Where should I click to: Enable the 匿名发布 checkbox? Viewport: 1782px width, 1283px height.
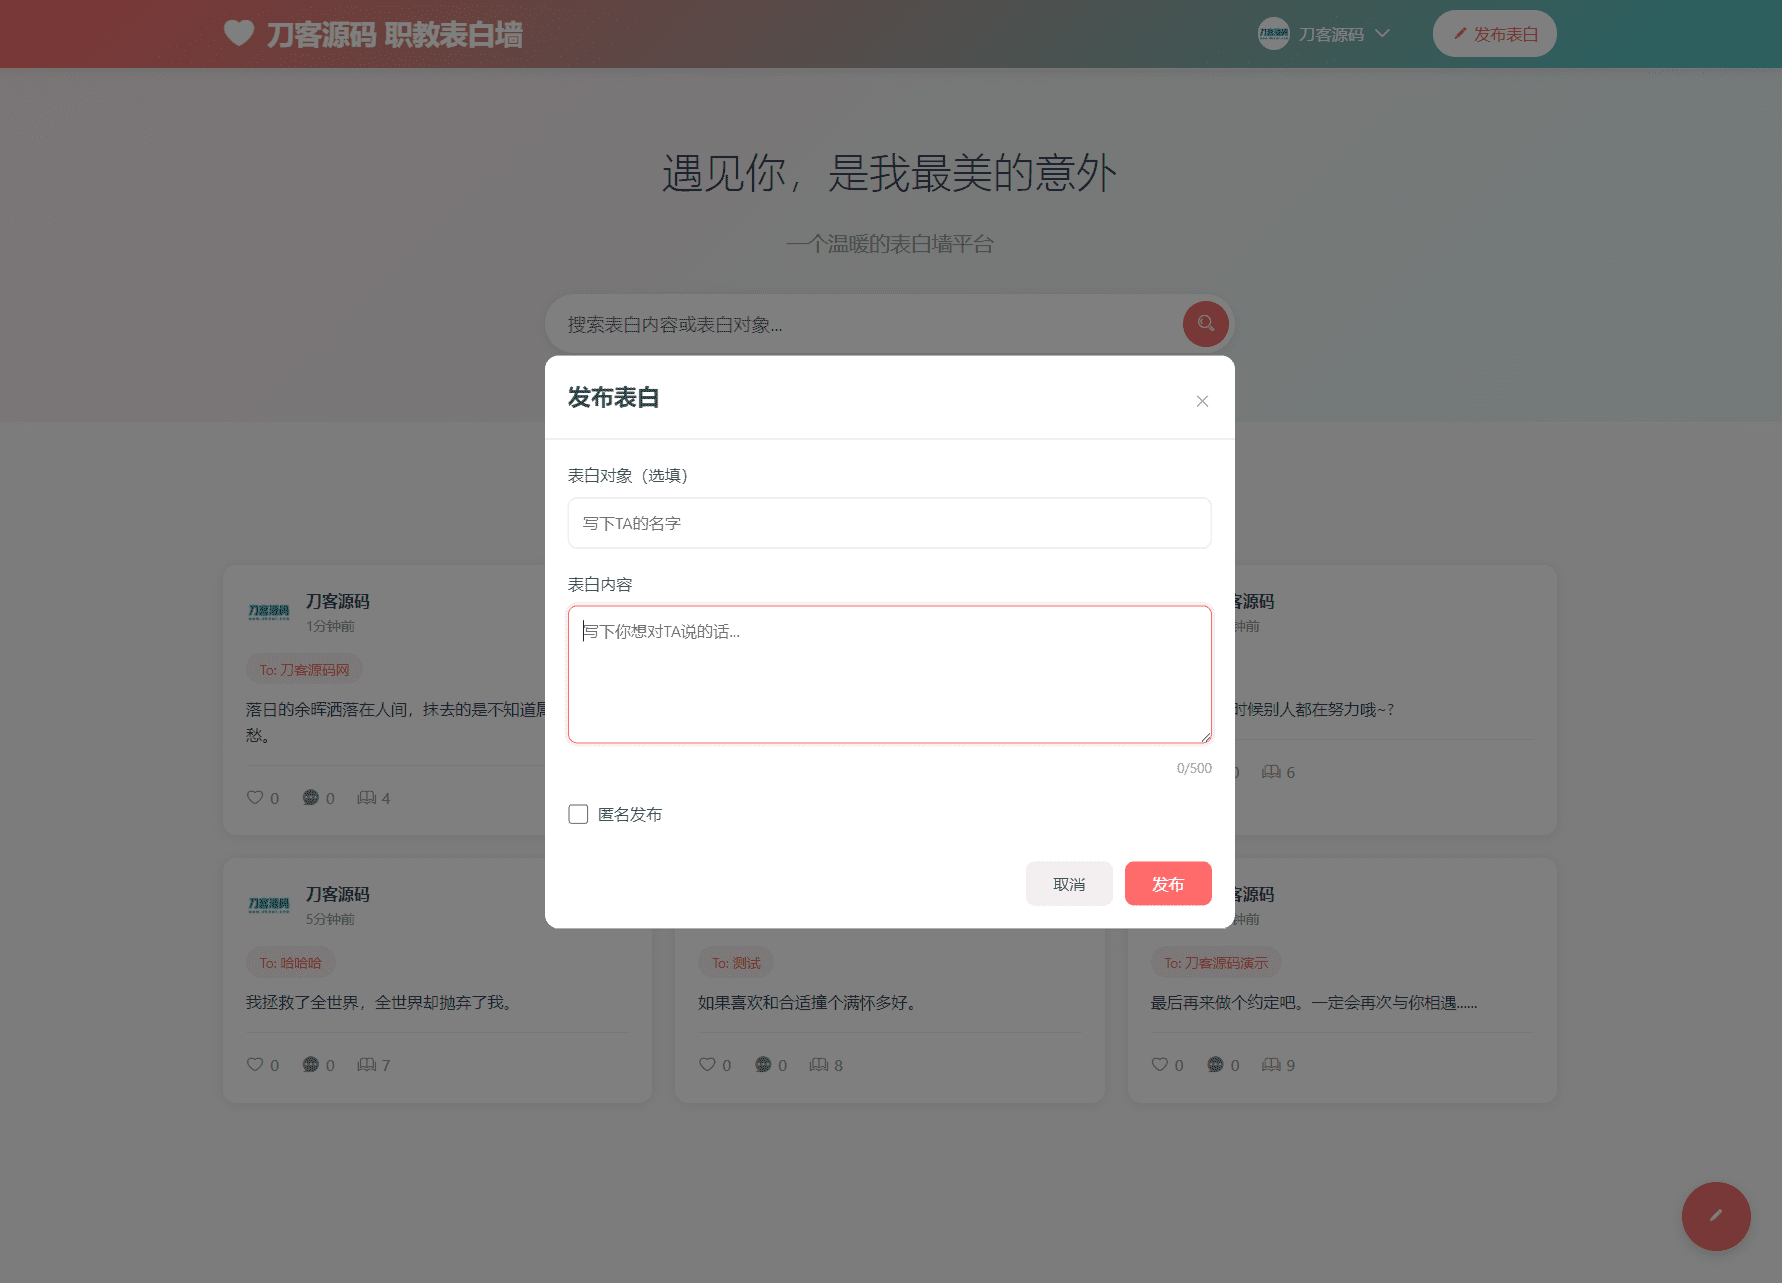[578, 814]
